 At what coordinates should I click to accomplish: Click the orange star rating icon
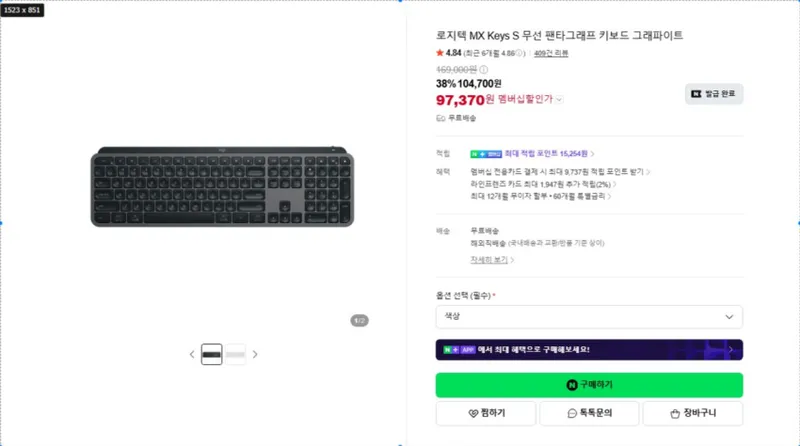(x=440, y=53)
